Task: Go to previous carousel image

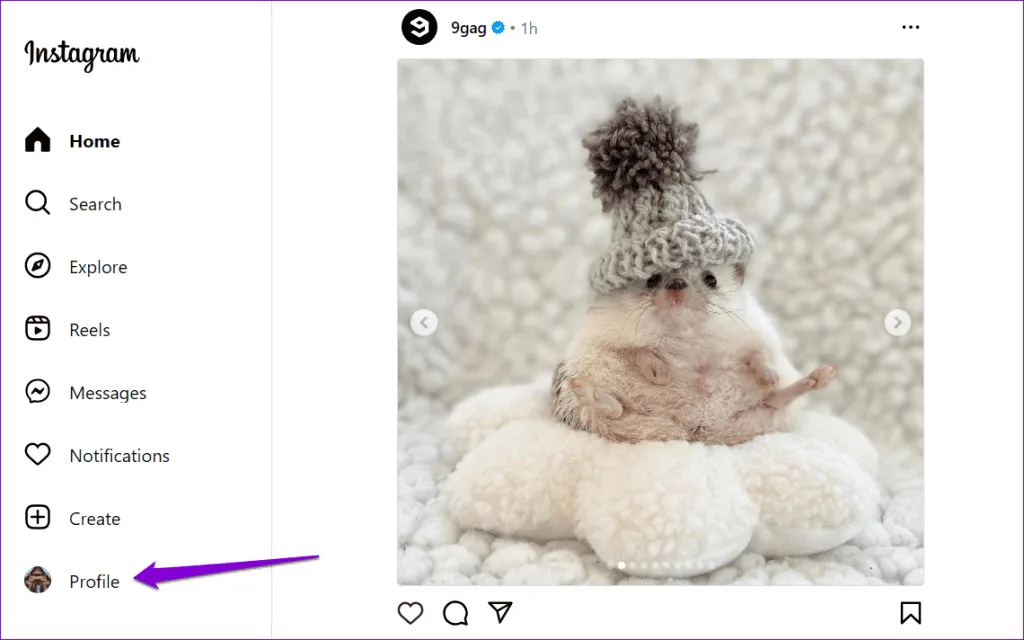Action: [424, 322]
